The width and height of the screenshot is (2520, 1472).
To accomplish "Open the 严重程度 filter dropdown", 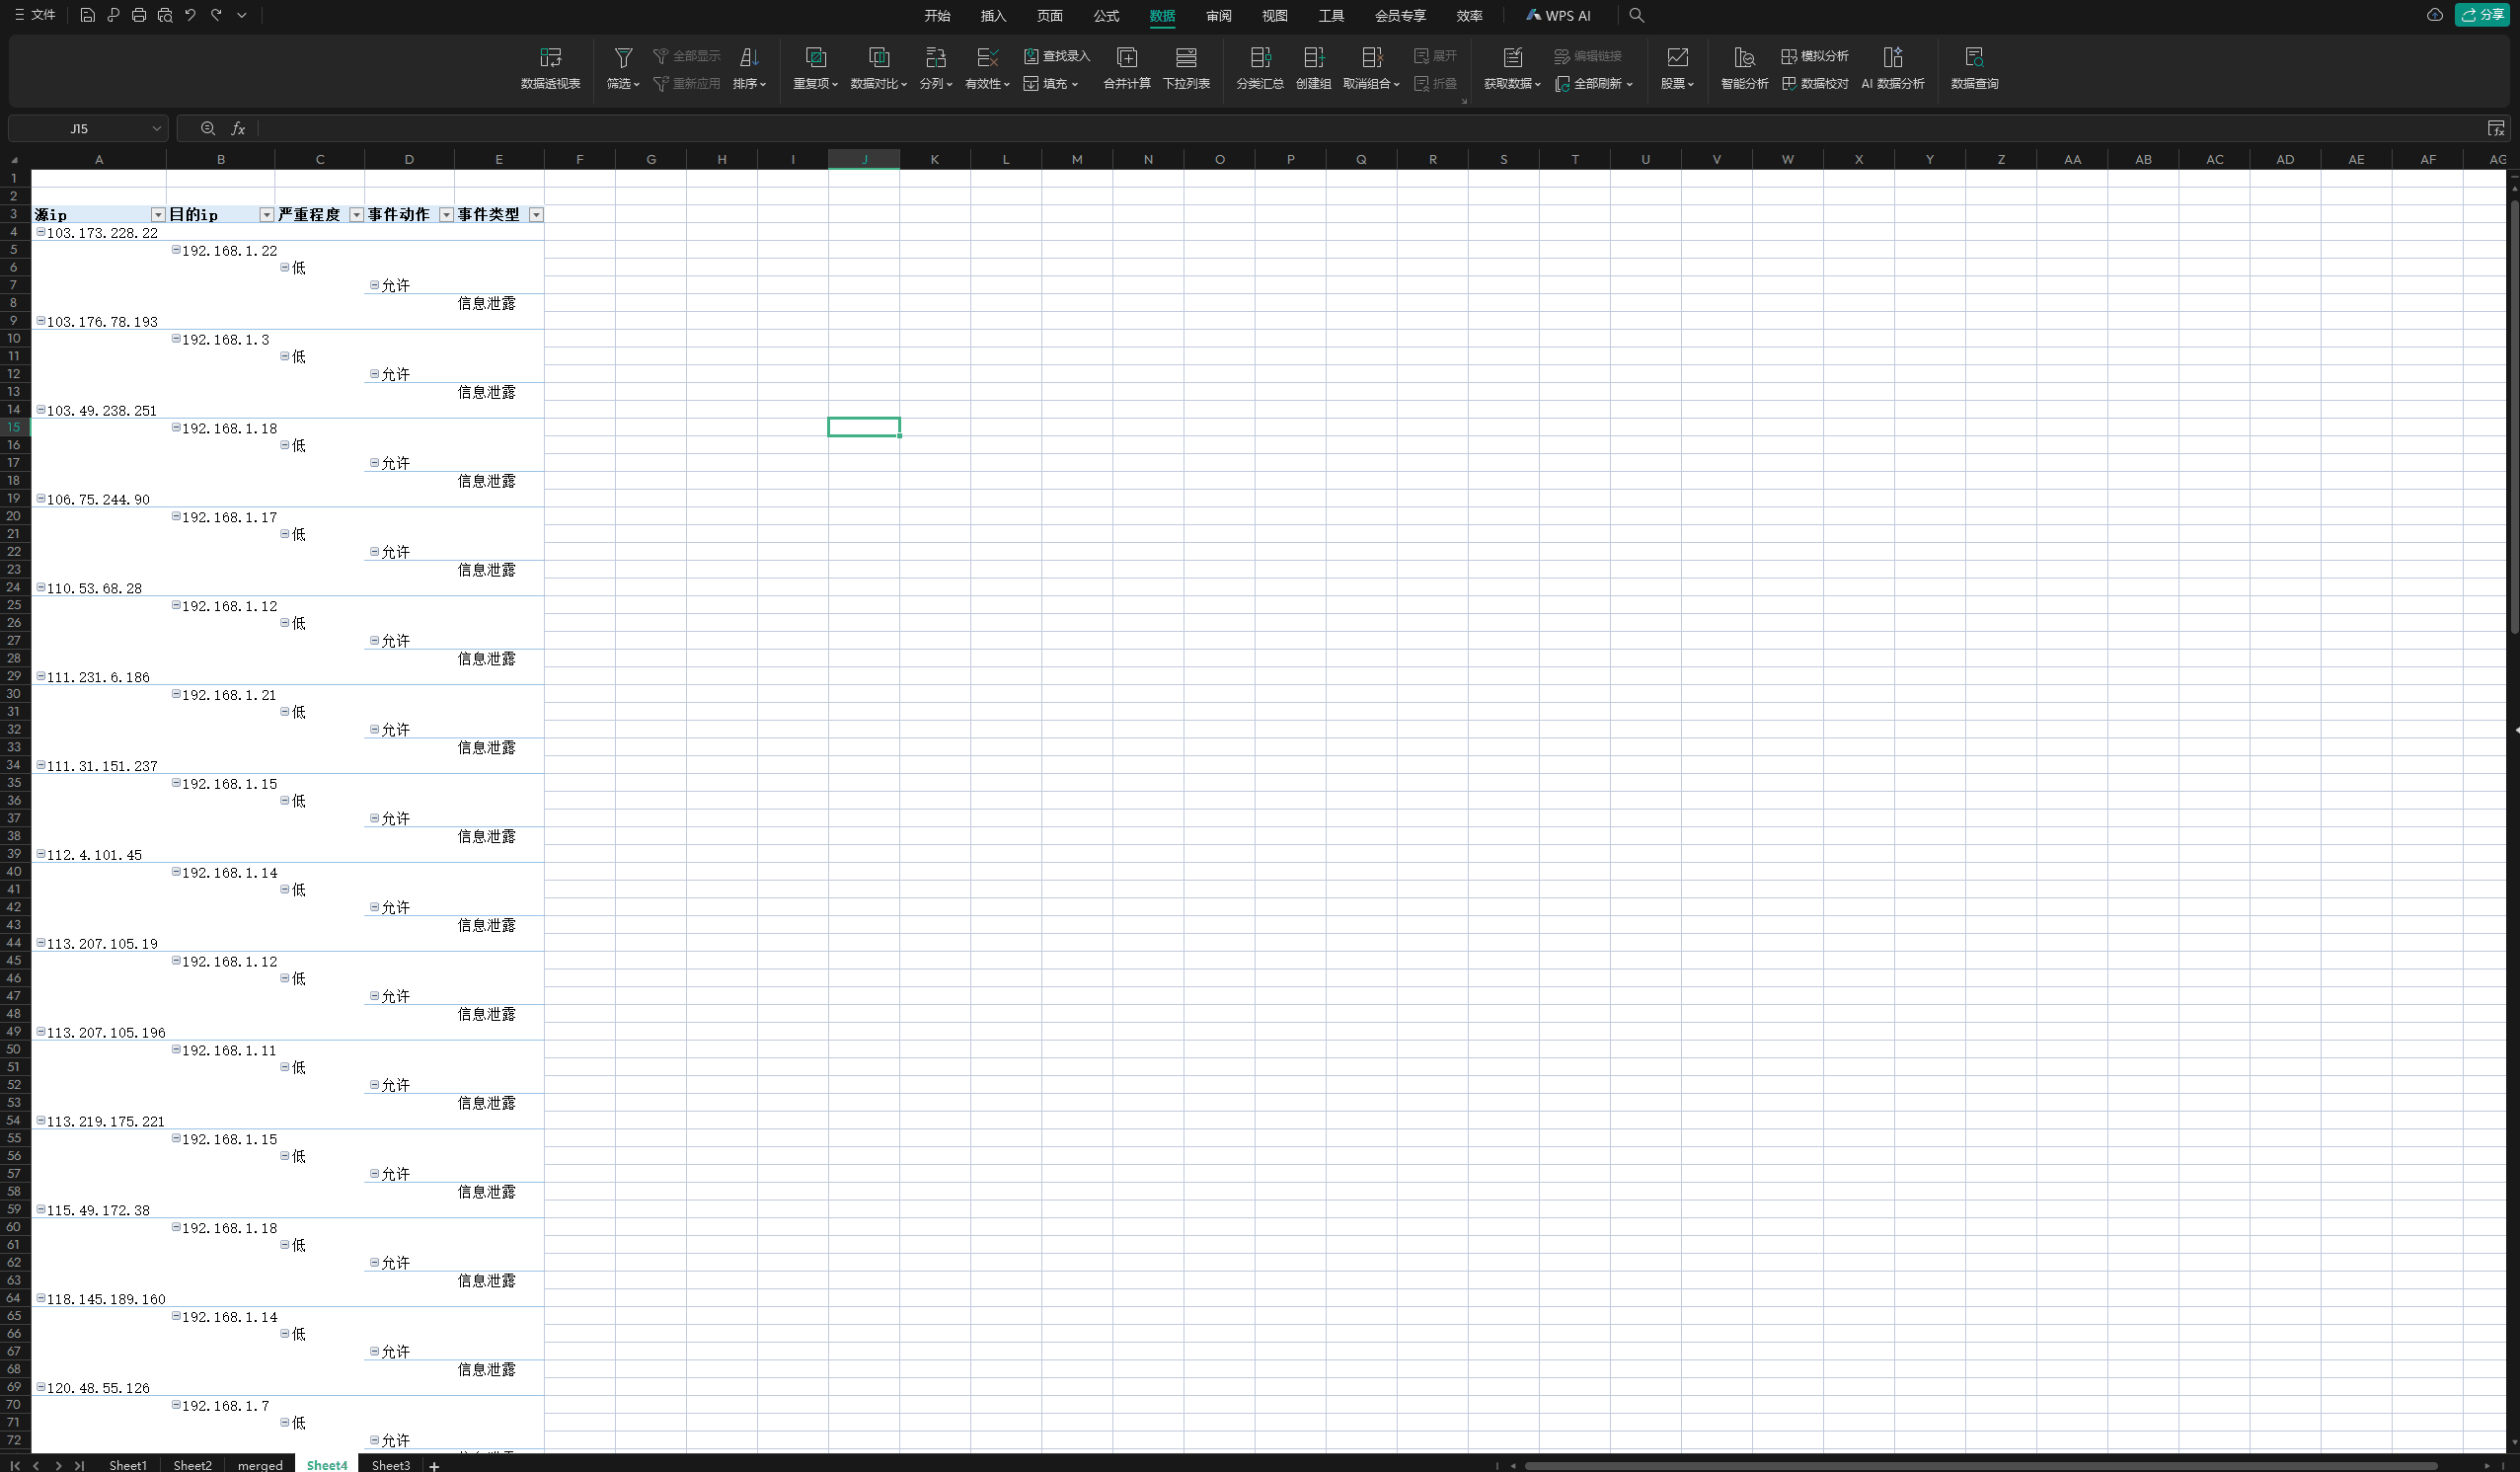I will point(356,215).
